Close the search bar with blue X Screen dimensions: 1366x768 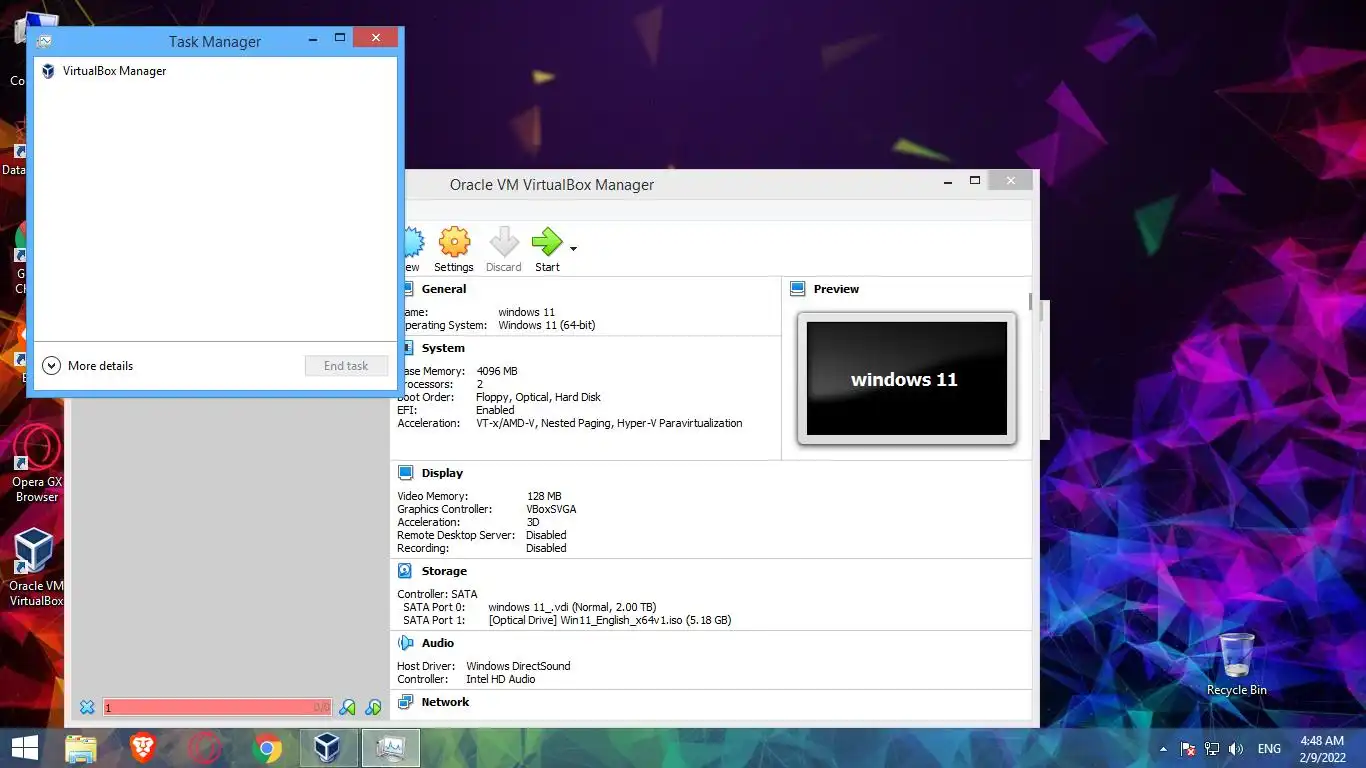tap(87, 707)
